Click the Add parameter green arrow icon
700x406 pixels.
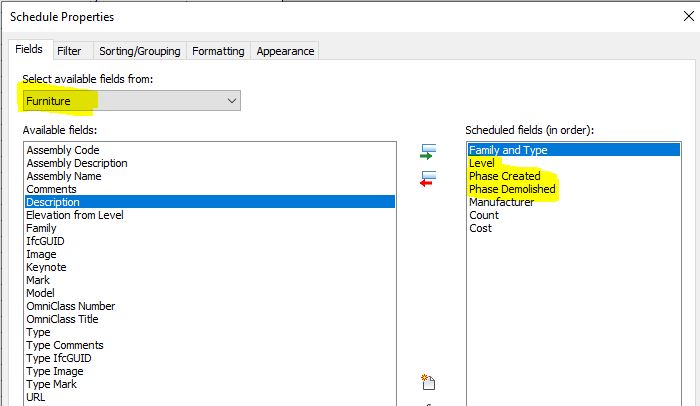(x=428, y=152)
